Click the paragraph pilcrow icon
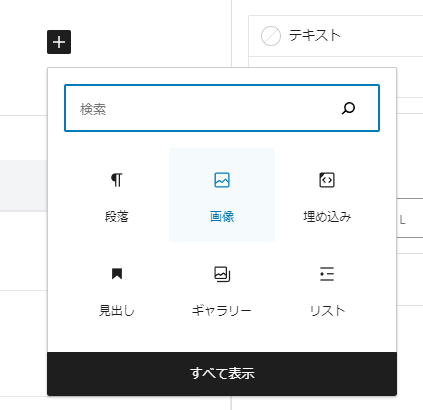The image size is (423, 410). (x=117, y=180)
